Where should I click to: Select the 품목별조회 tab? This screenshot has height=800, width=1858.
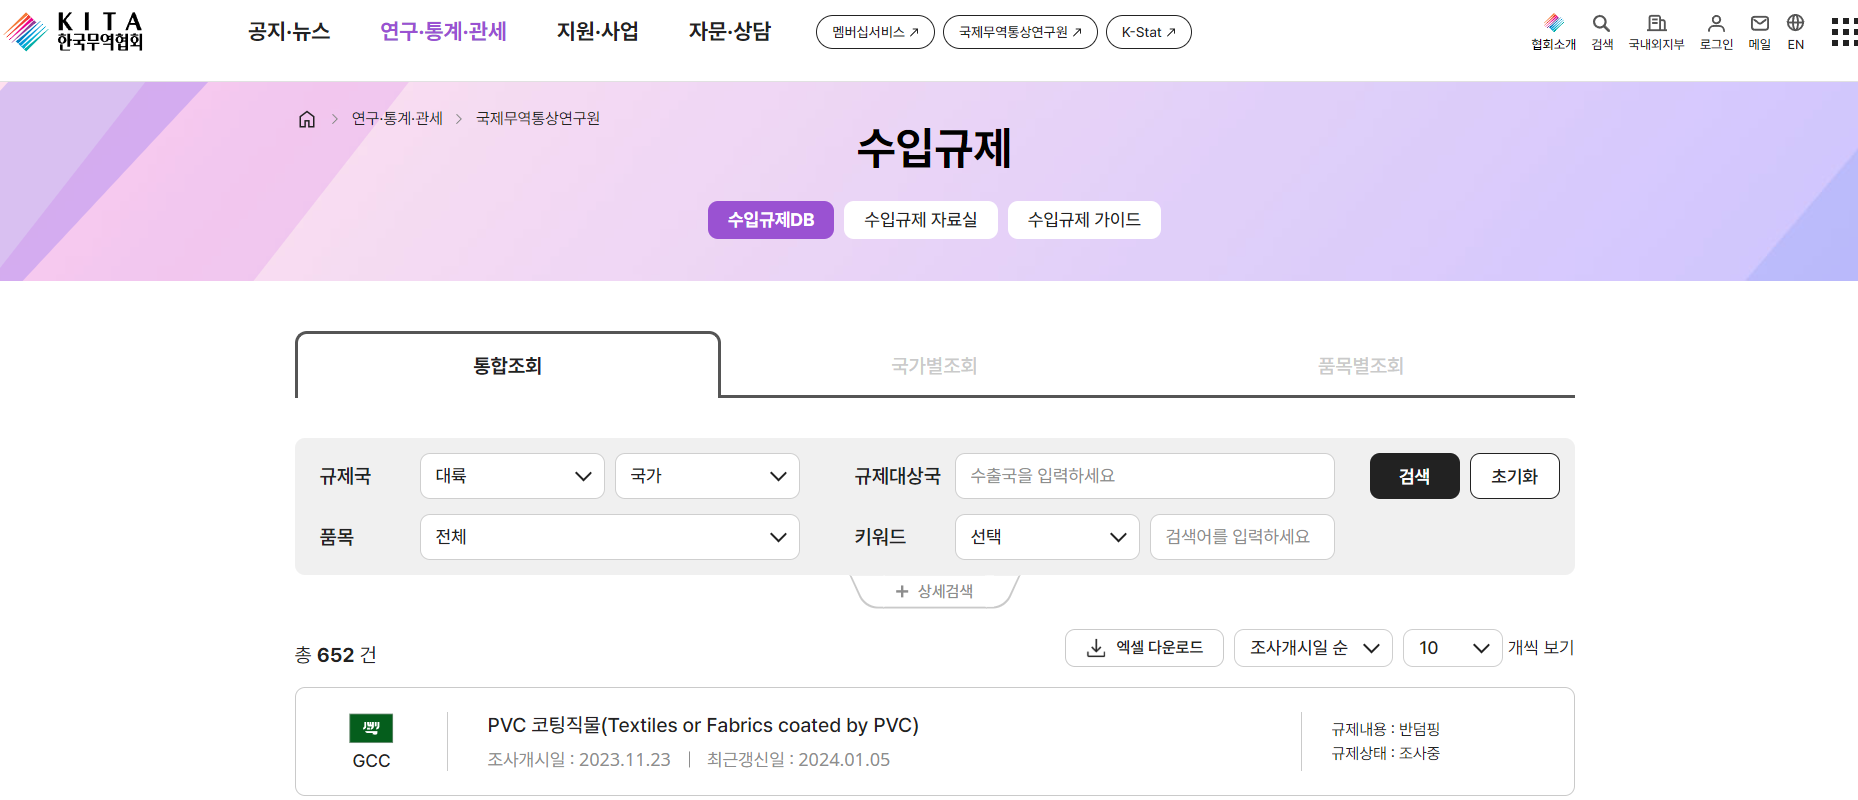(1360, 366)
